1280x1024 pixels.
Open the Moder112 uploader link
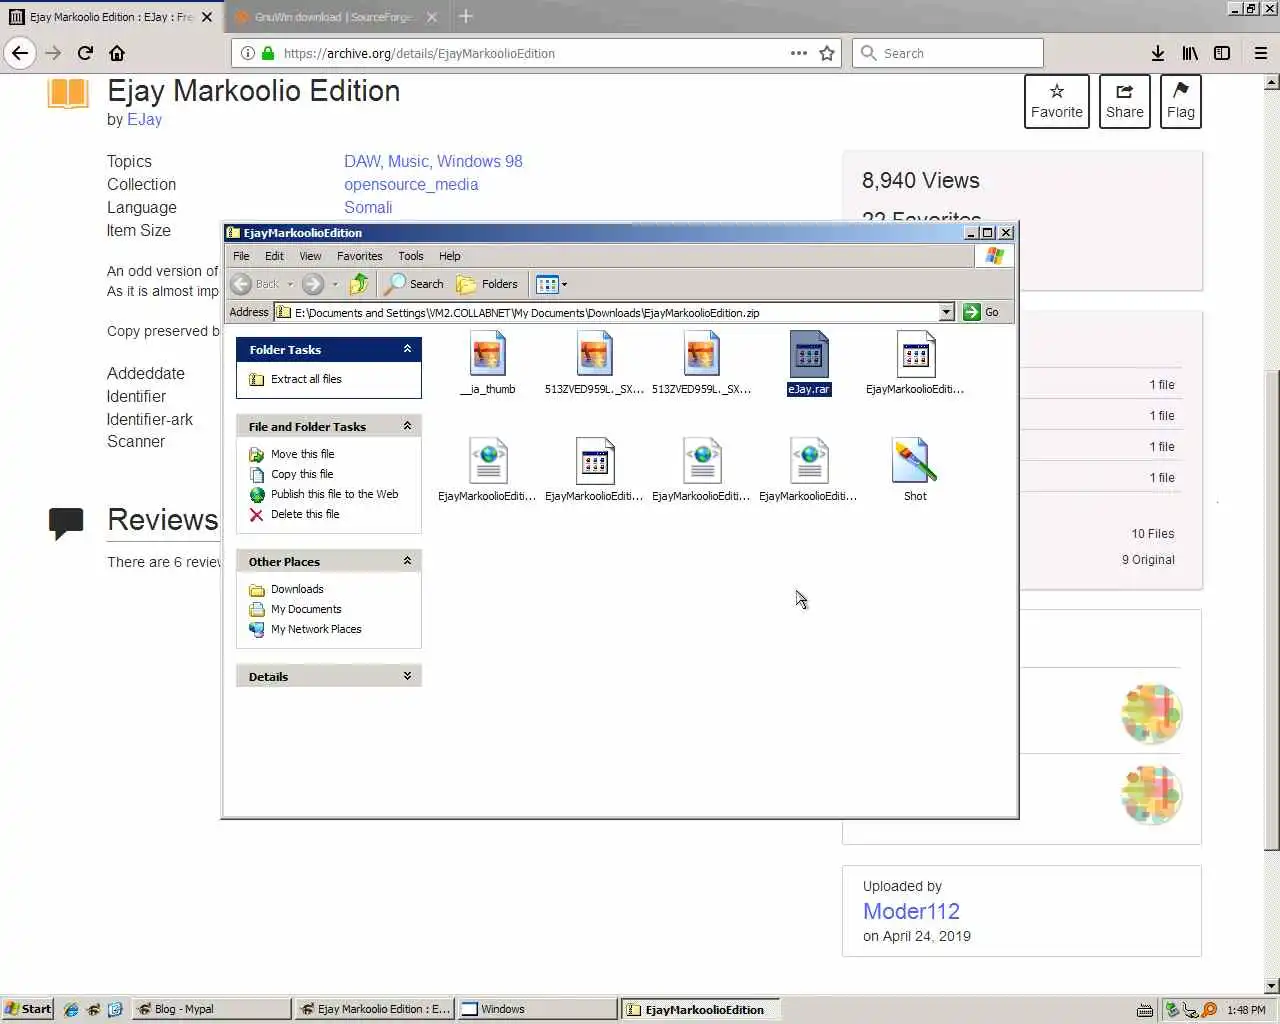(x=911, y=911)
